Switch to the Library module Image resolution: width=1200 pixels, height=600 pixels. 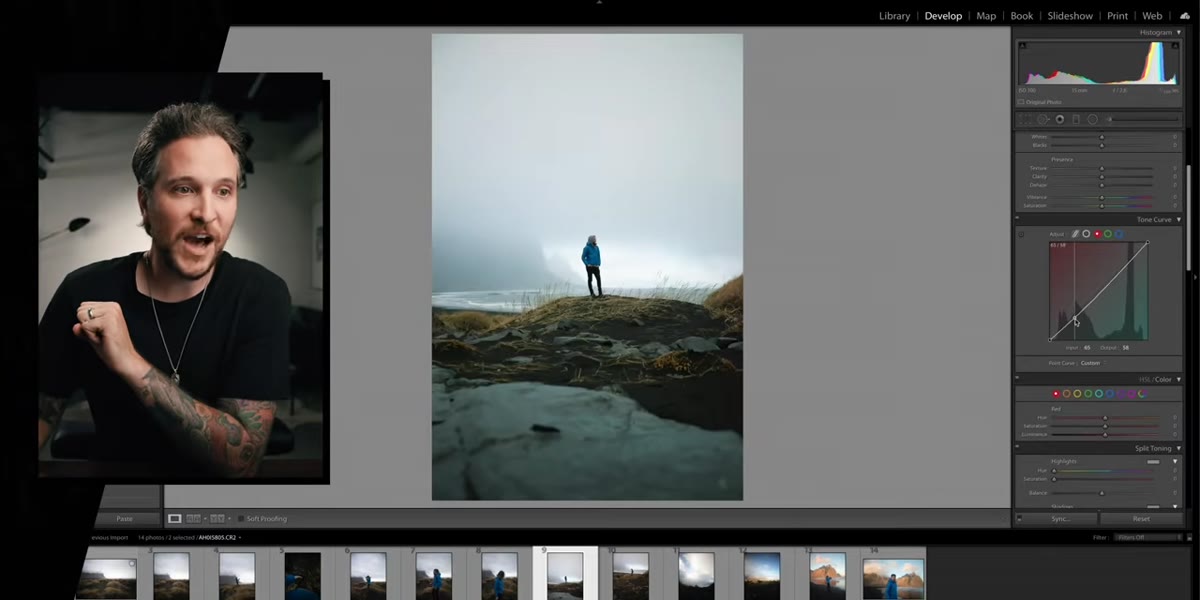coord(894,16)
